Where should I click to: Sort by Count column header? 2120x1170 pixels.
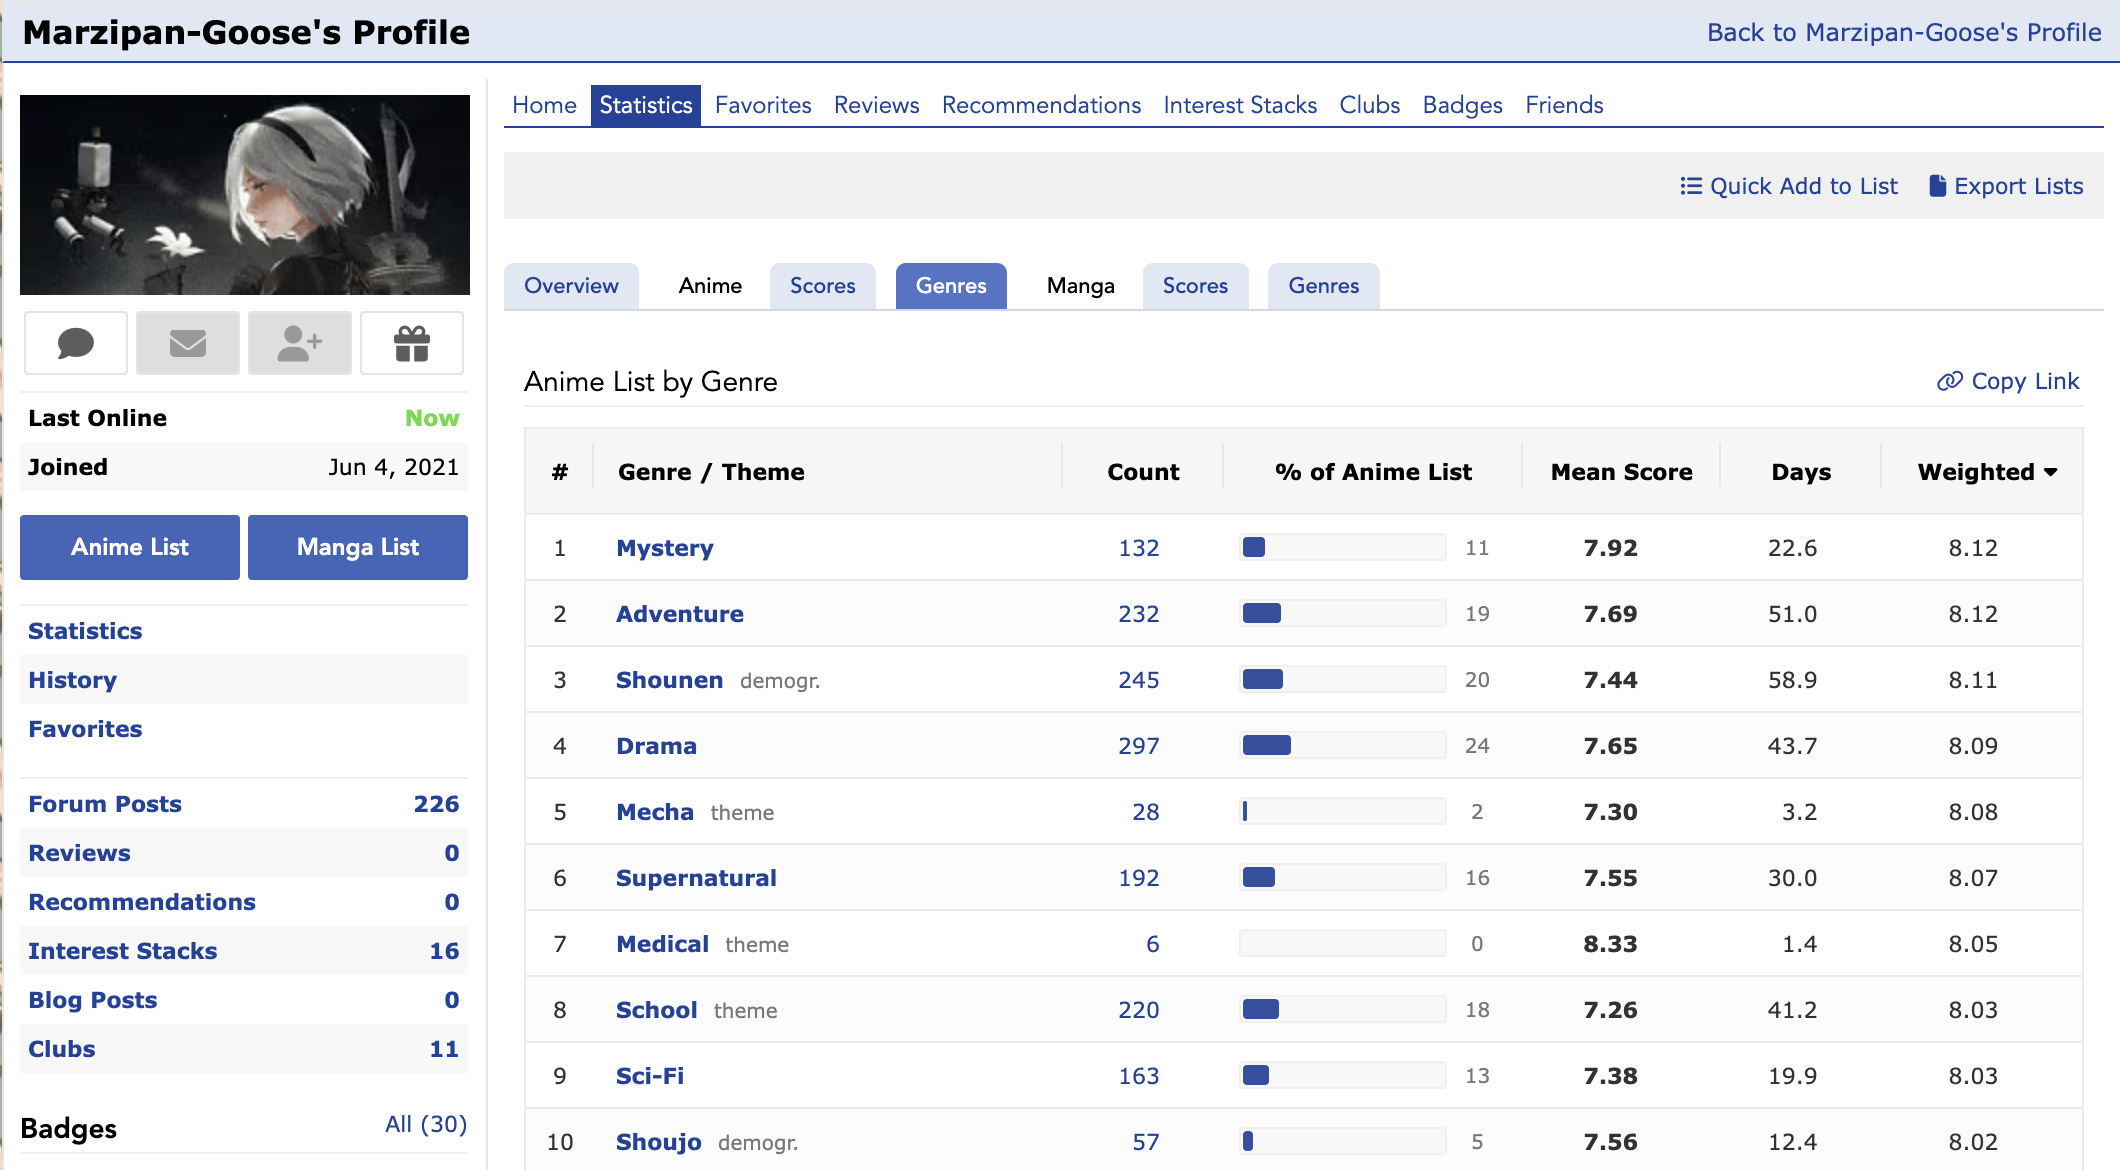(x=1143, y=472)
